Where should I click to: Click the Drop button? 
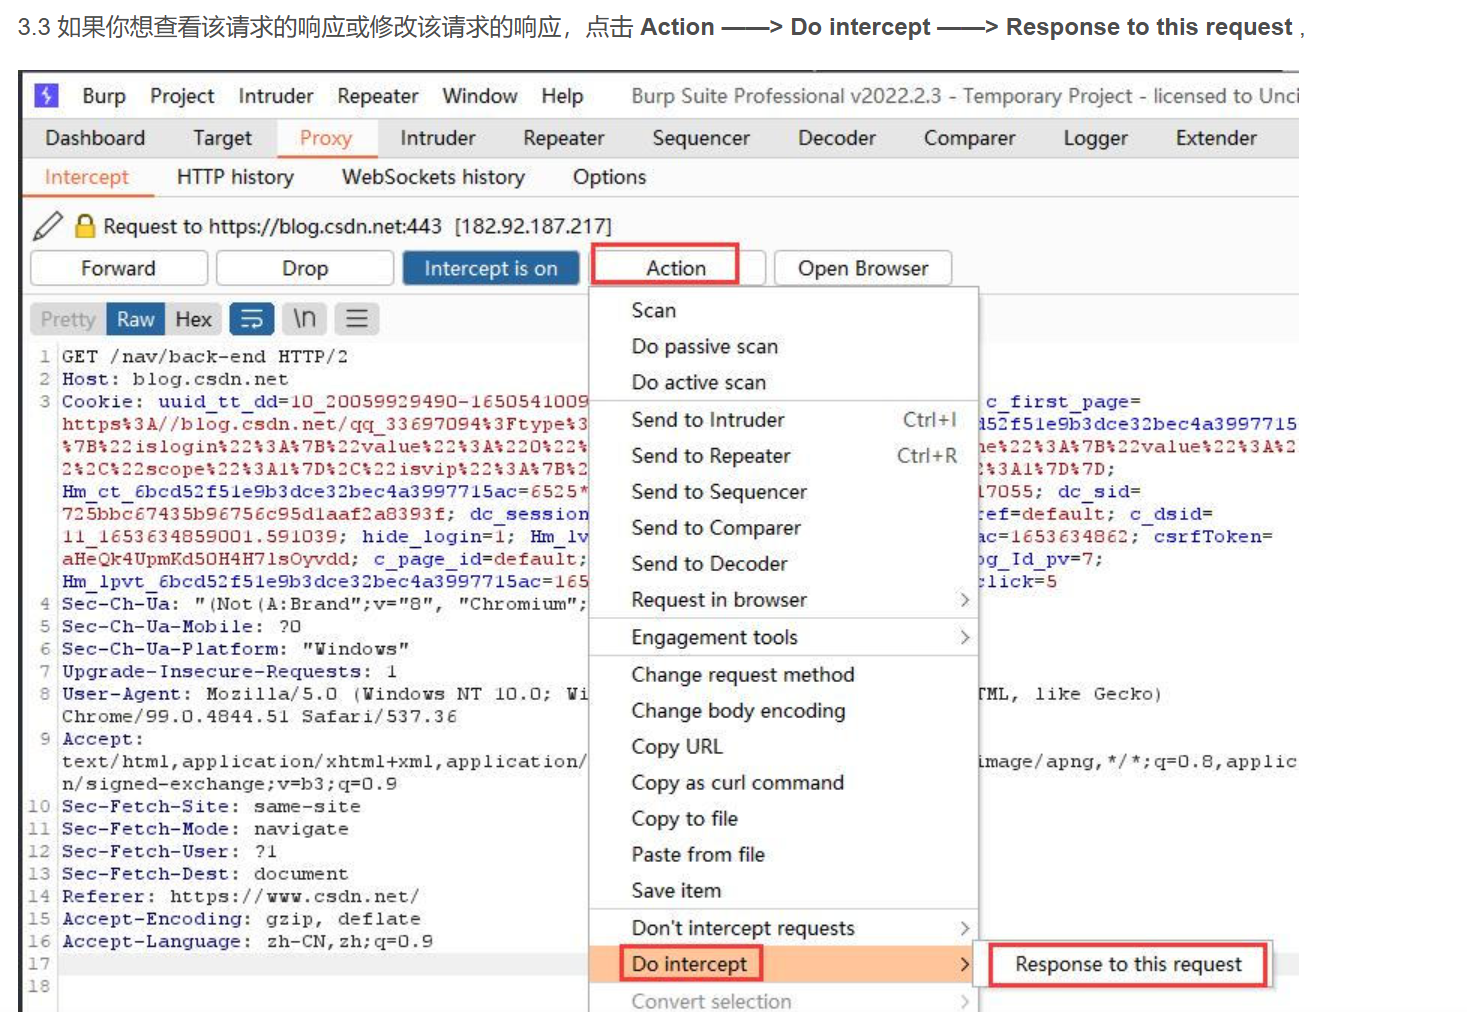[304, 268]
